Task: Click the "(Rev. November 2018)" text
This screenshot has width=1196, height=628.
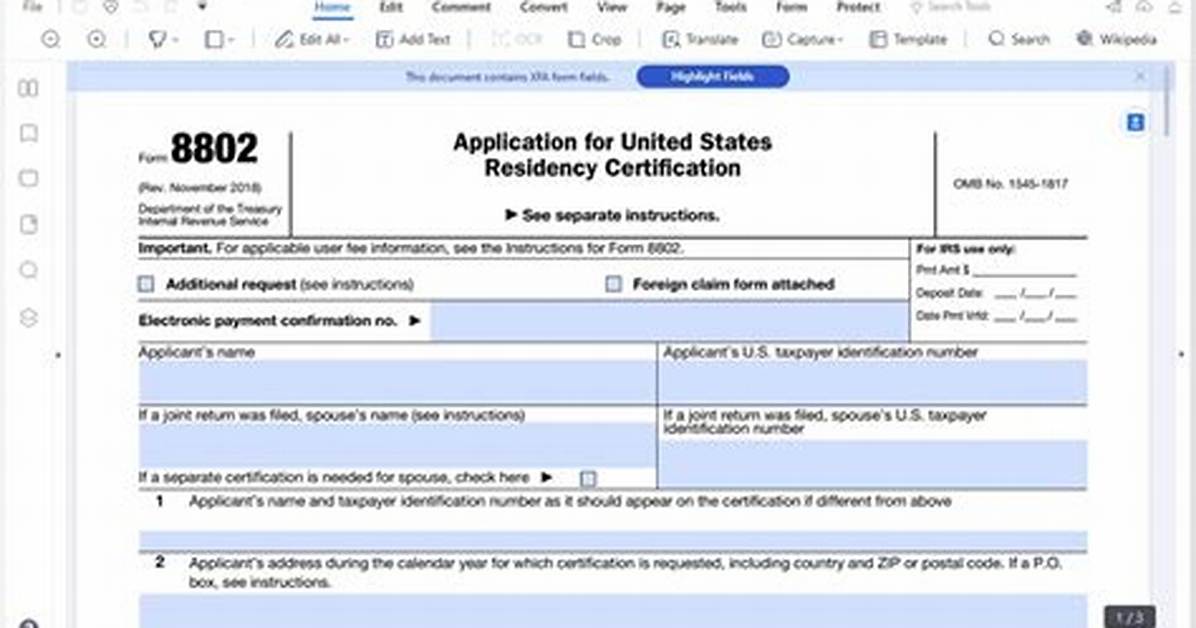Action: [x=200, y=188]
